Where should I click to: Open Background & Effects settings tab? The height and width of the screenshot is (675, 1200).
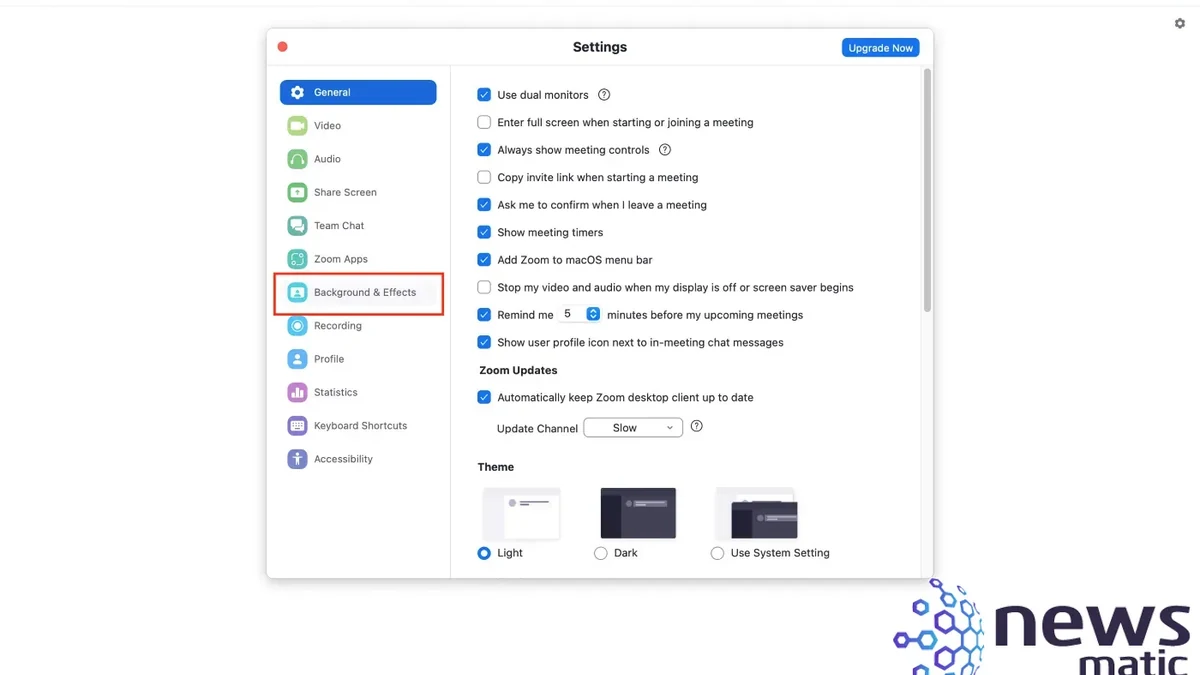359,293
